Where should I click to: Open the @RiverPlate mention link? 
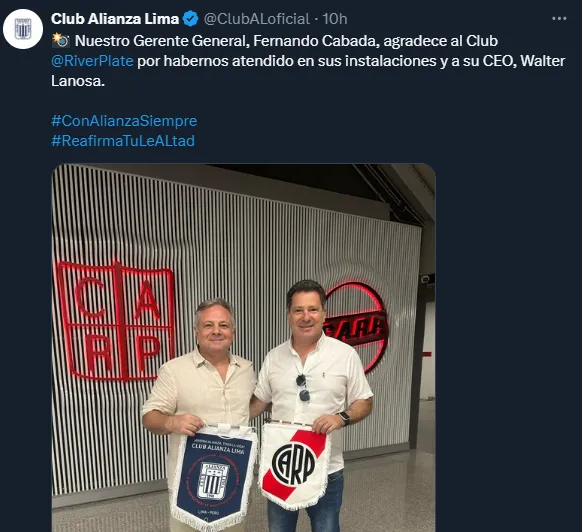point(92,61)
